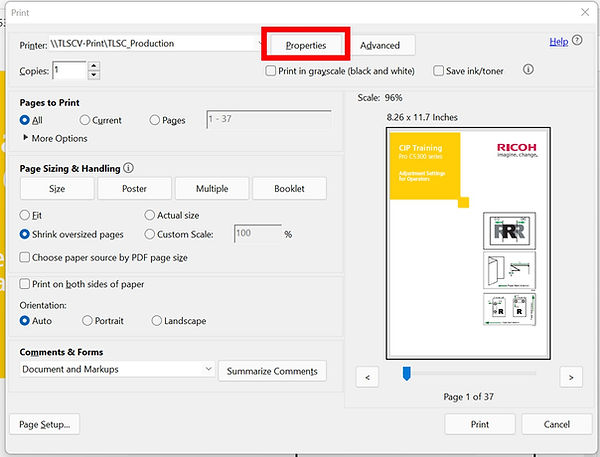
Task: Select the Fit radio option
Action: point(24,215)
